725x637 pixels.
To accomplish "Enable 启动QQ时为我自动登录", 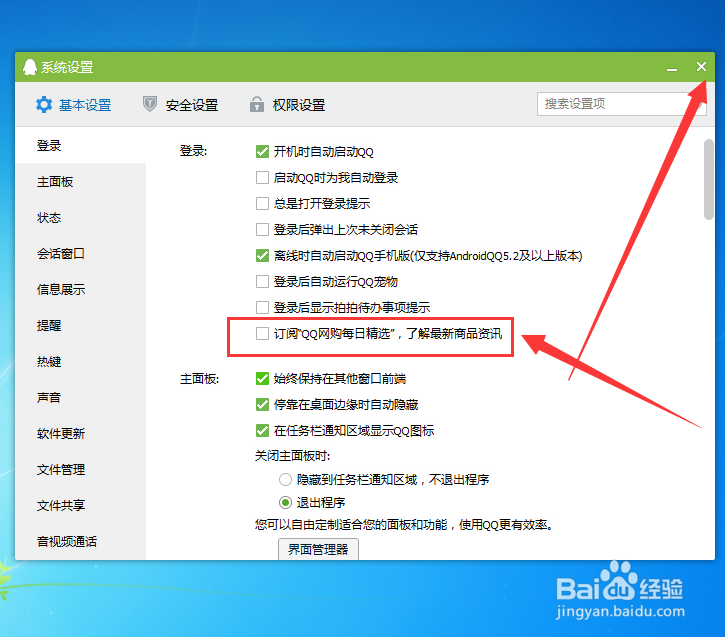I will pyautogui.click(x=262, y=178).
